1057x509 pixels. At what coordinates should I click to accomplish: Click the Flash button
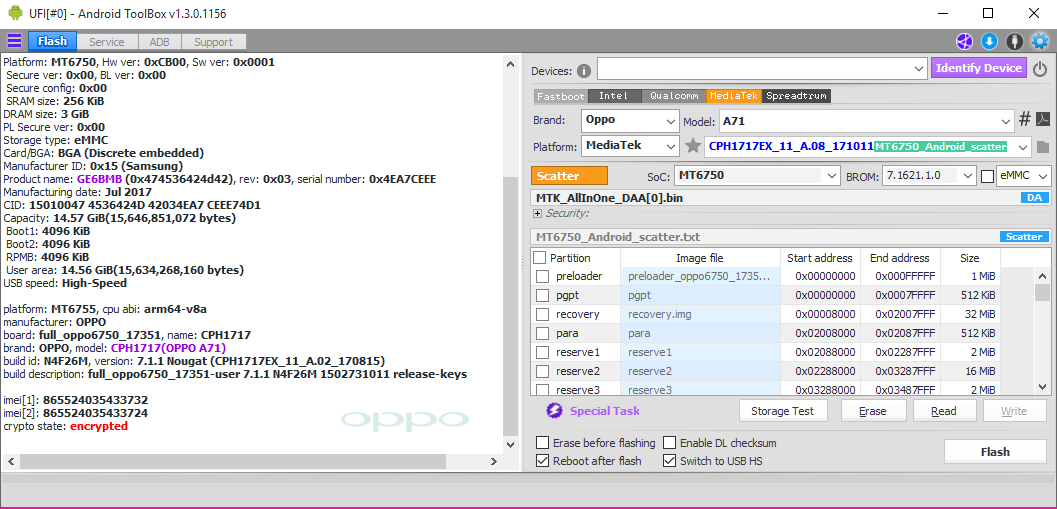point(994,452)
